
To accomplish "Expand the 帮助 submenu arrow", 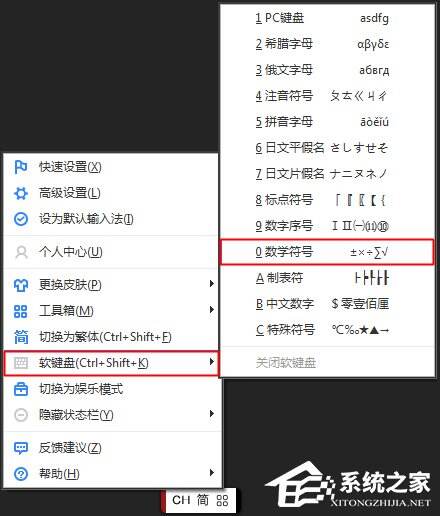I will [211, 472].
